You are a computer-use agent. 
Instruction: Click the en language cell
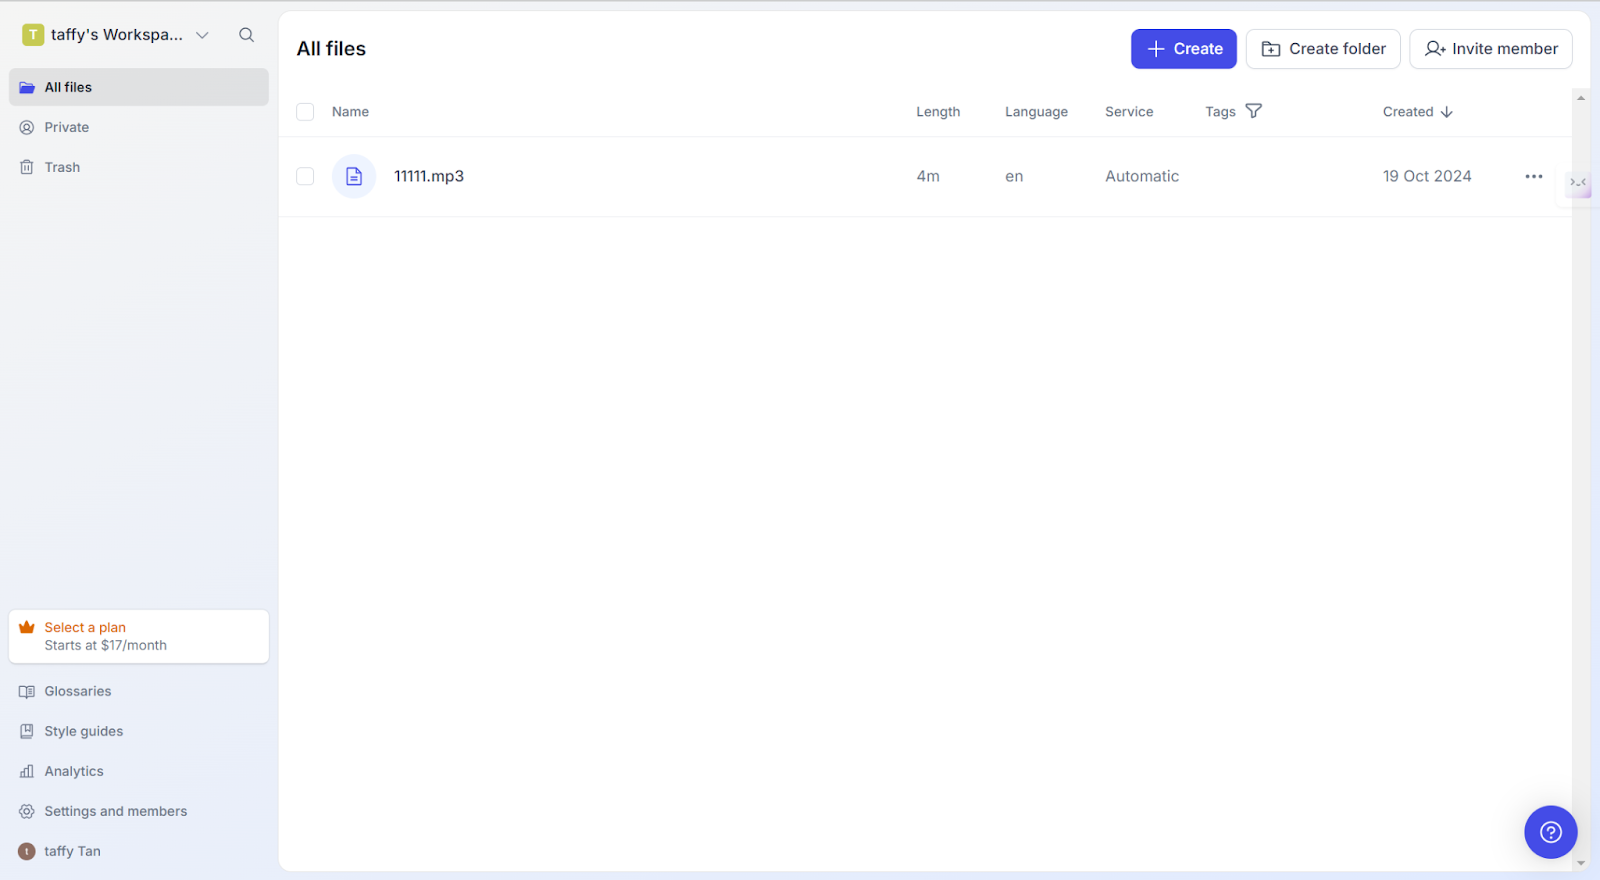tap(1014, 176)
